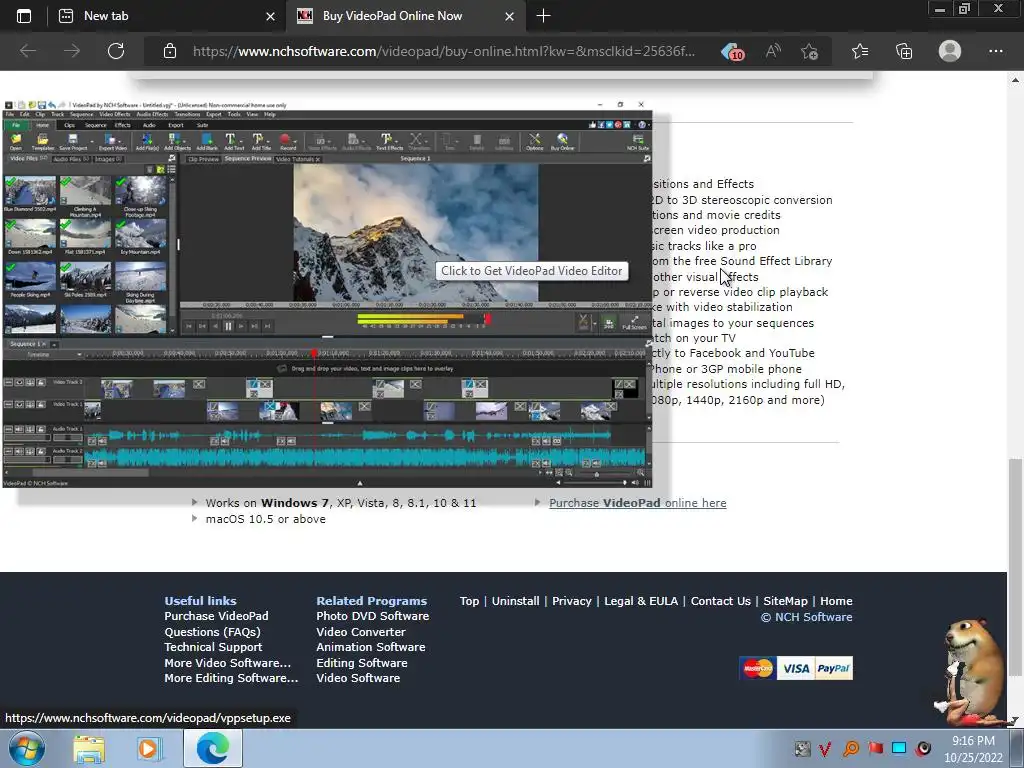1024x768 pixels.
Task: Click arrow bullet beside Purchase VideoPad online here
Action: (537, 502)
